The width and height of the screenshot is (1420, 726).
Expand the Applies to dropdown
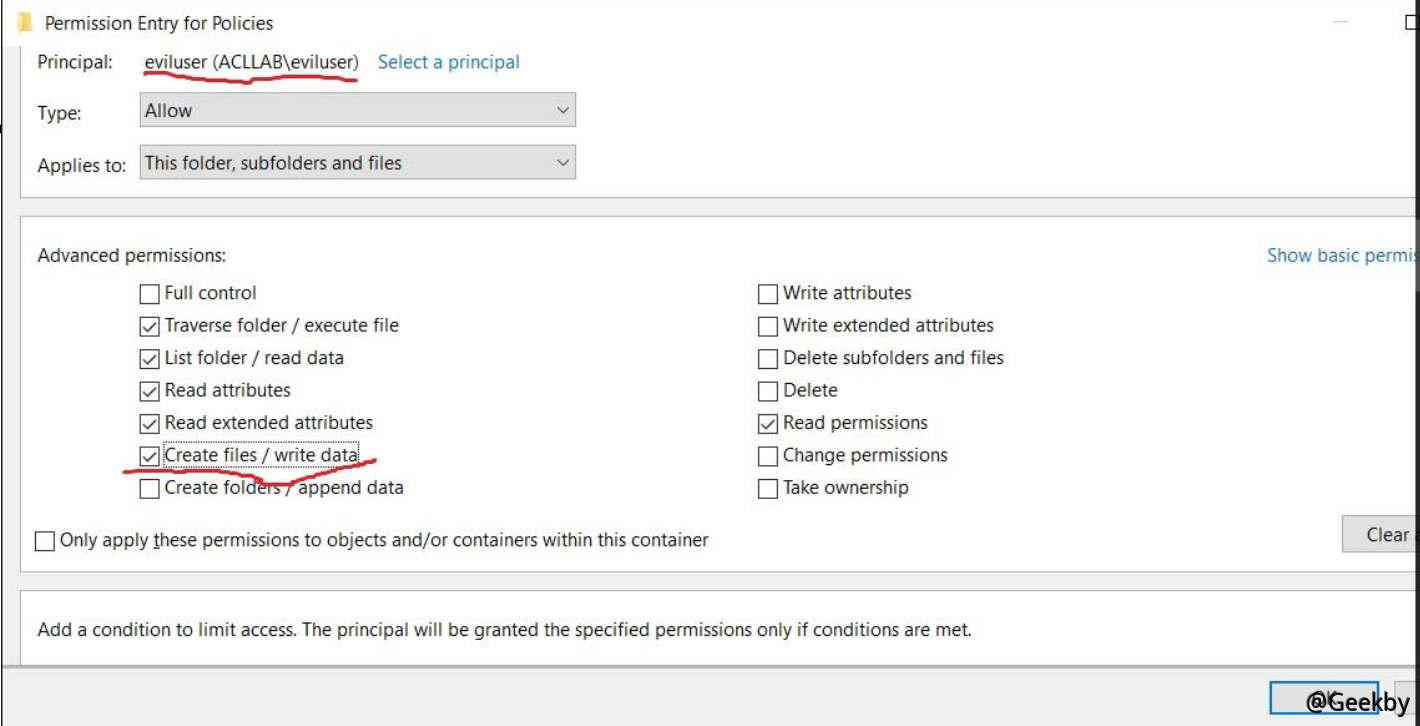click(x=357, y=163)
